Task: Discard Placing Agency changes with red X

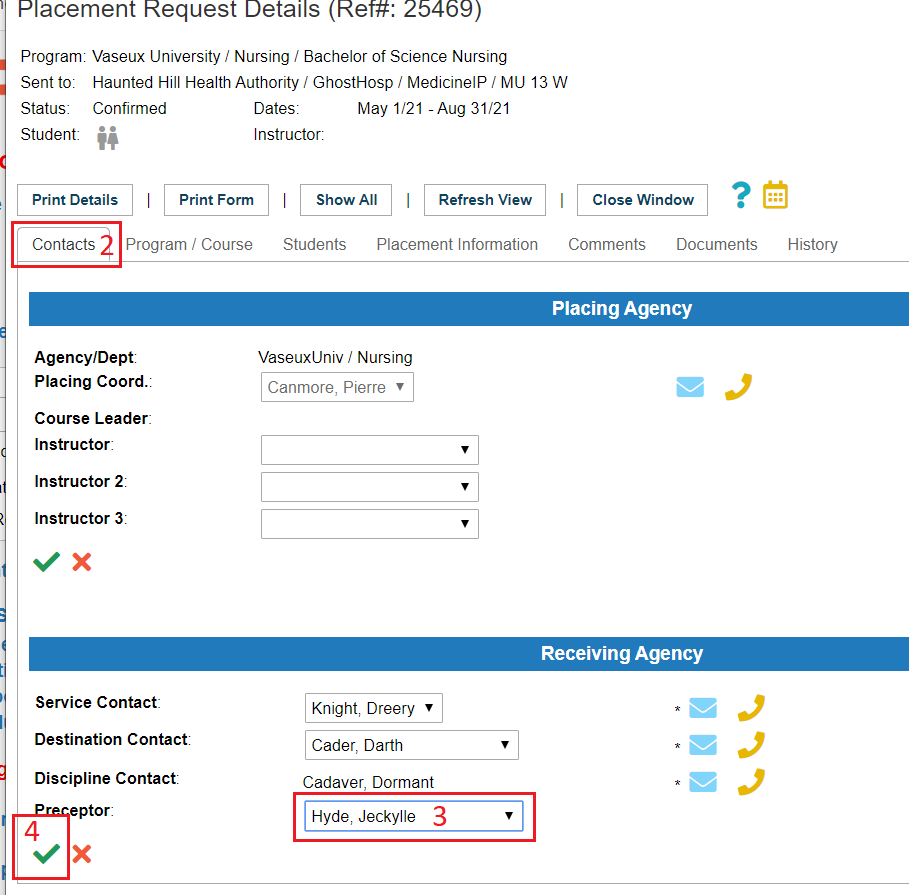Action: [82, 562]
